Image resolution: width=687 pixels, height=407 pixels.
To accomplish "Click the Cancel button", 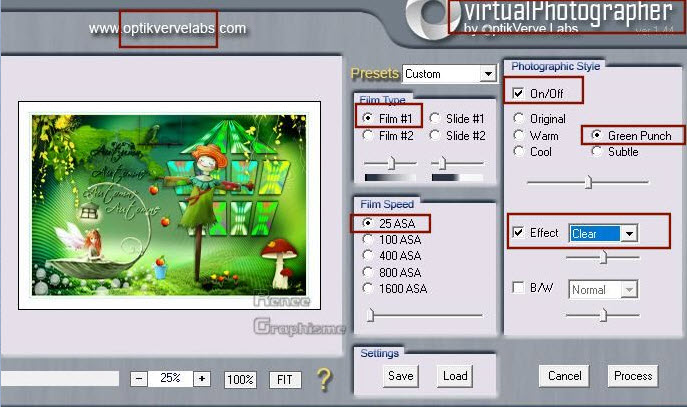I will pyautogui.click(x=564, y=376).
